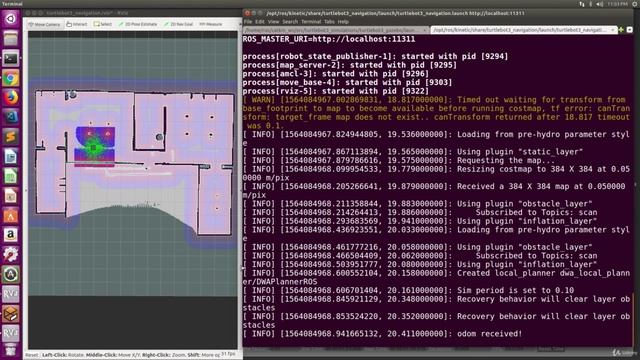This screenshot has width=640, height=360.
Task: Click the clock in top panel
Action: (x=617, y=4)
